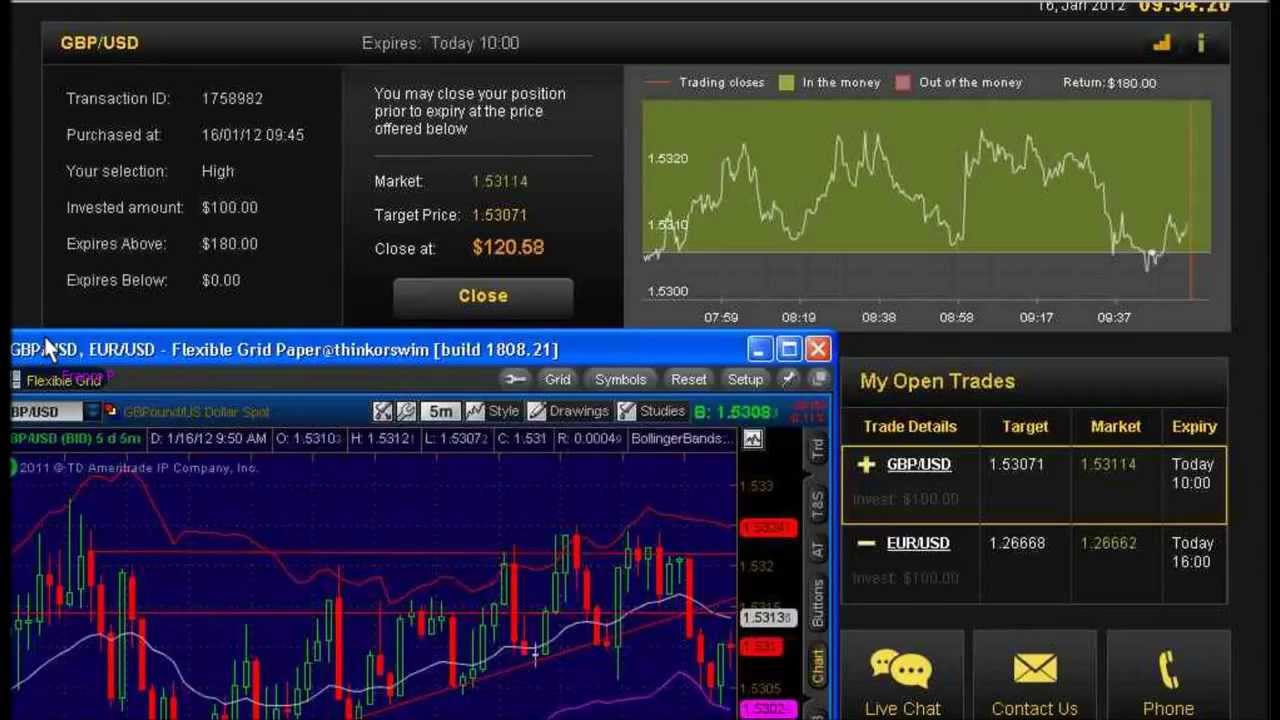Image resolution: width=1280 pixels, height=720 pixels.
Task: Click the Phone handset icon
Action: click(x=1168, y=669)
